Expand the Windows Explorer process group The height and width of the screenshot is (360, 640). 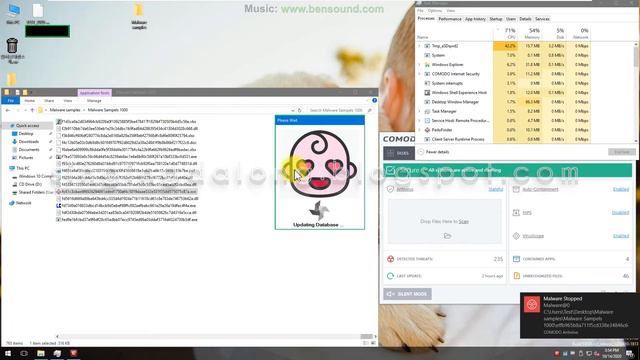[419, 64]
